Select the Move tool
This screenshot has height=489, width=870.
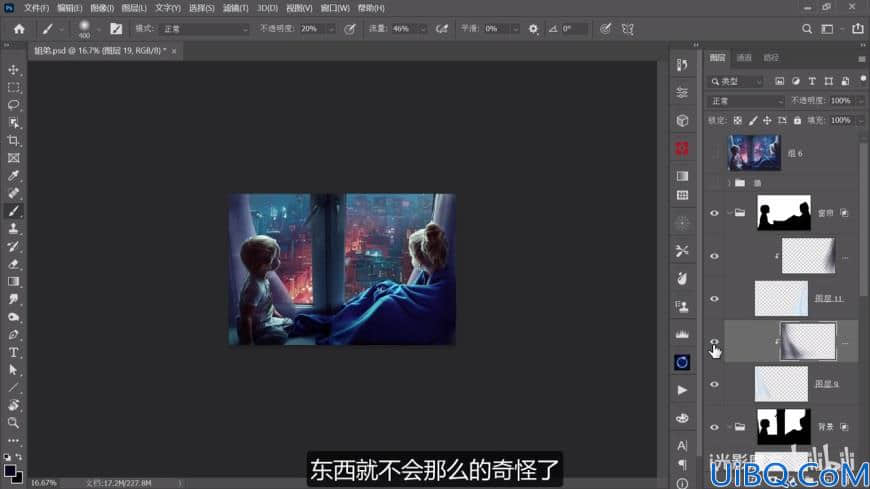click(x=13, y=70)
